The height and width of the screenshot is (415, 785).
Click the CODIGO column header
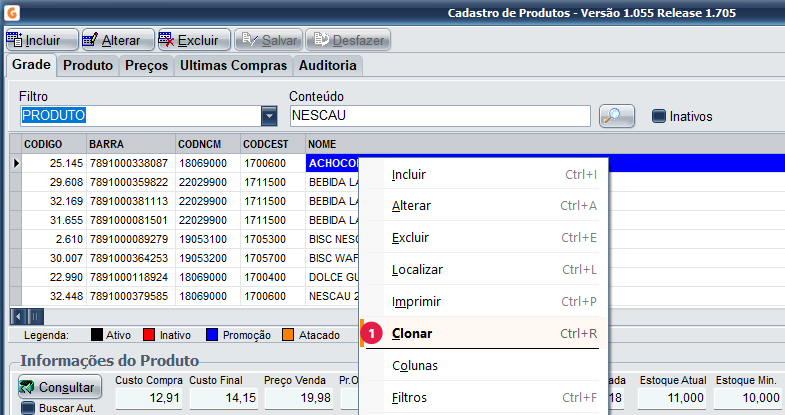pyautogui.click(x=54, y=144)
